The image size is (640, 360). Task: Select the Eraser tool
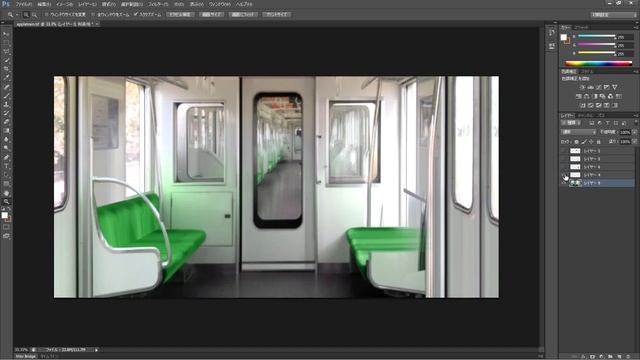[x=6, y=122]
